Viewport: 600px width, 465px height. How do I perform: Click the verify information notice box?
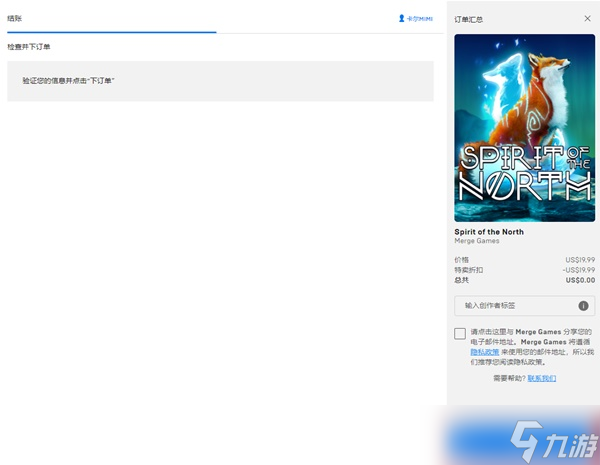(220, 81)
